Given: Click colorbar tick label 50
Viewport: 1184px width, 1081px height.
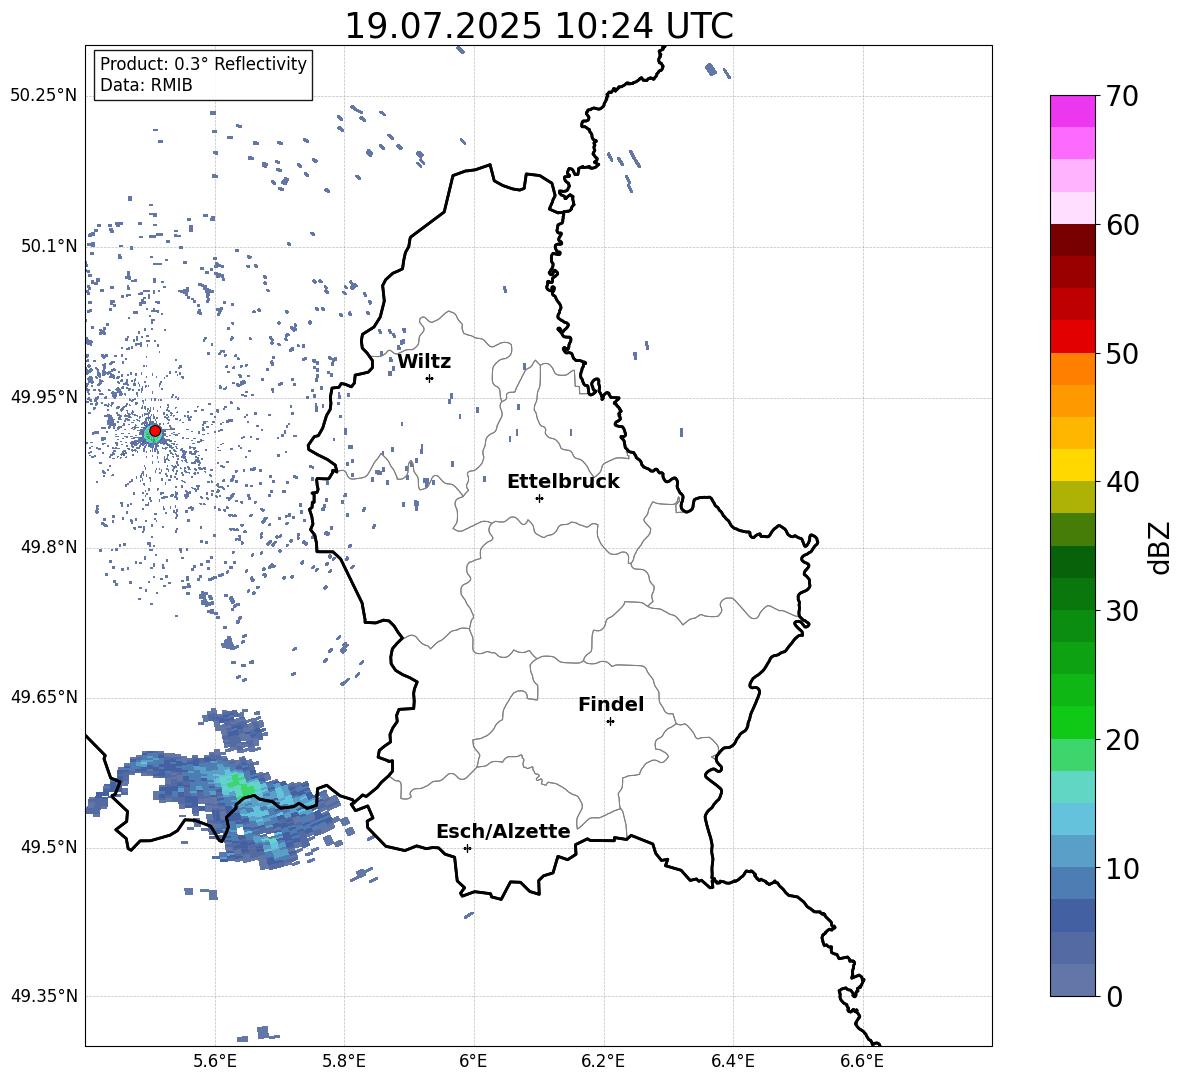Looking at the screenshot, I should 1122,354.
